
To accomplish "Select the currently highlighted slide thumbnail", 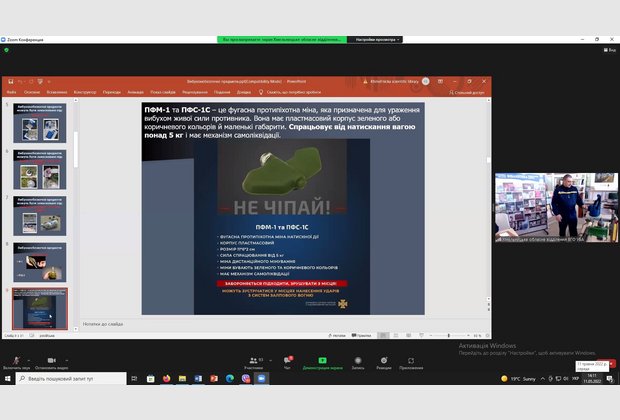I will click(40, 308).
